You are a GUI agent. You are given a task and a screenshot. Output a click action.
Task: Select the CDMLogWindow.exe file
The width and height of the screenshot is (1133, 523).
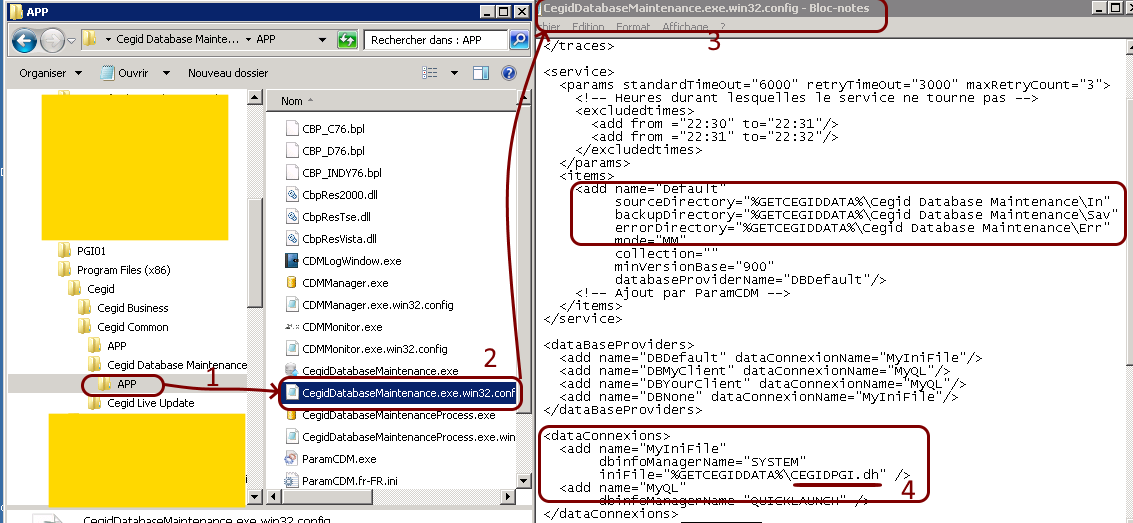coord(351,261)
